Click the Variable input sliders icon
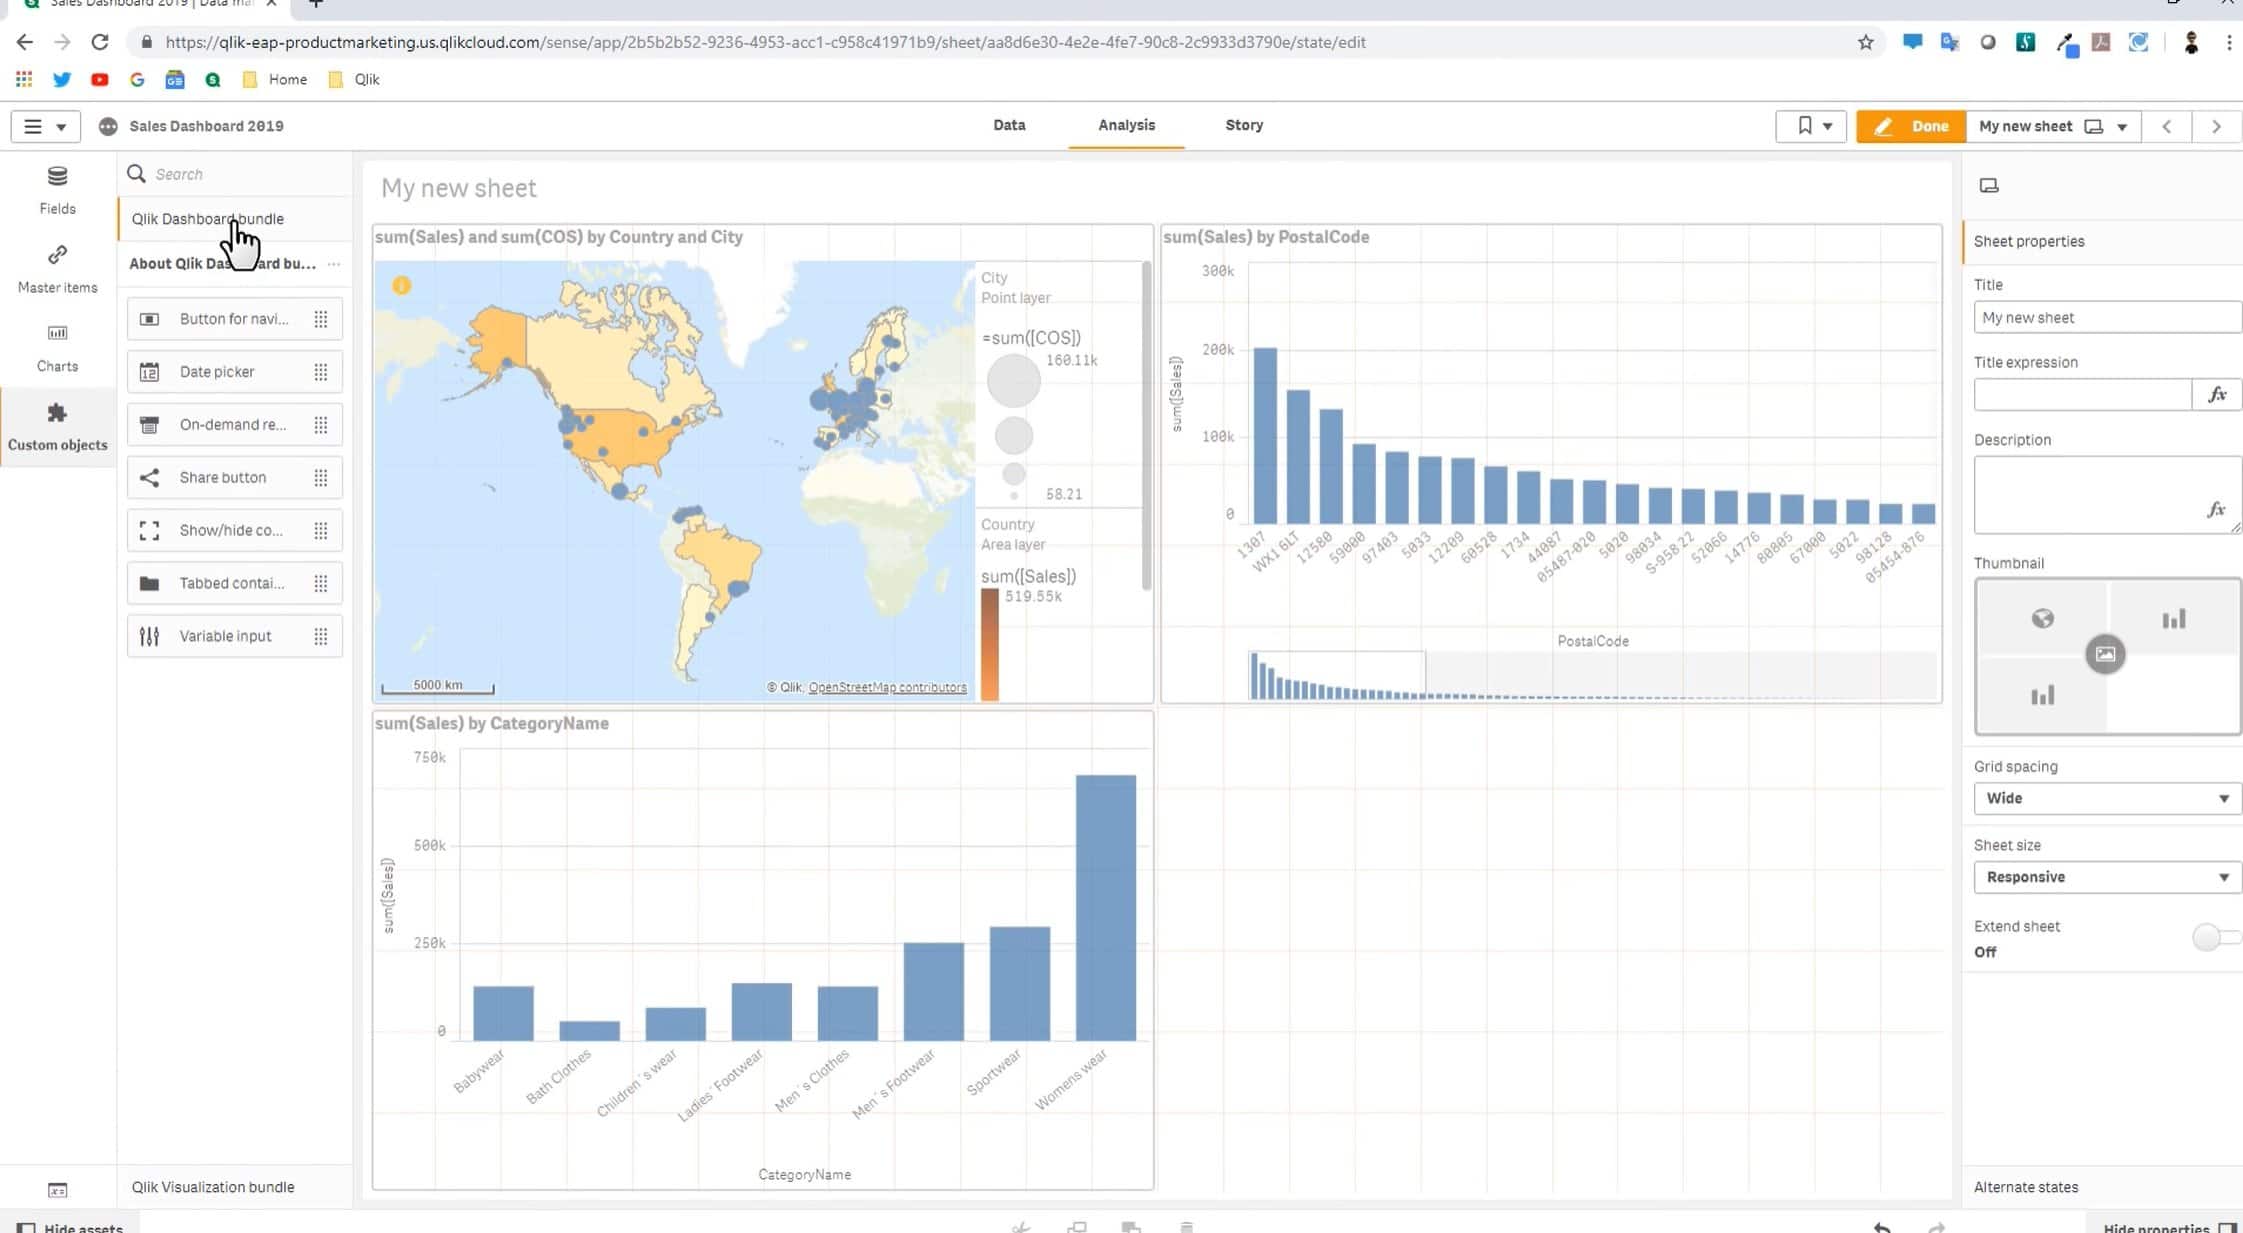 pyautogui.click(x=149, y=637)
